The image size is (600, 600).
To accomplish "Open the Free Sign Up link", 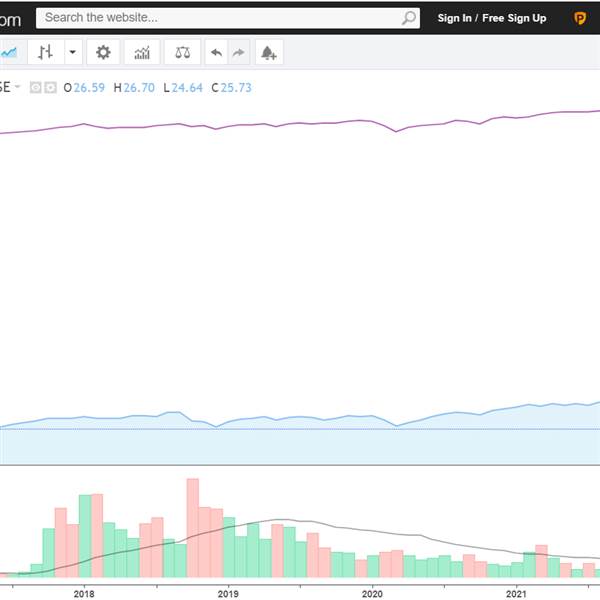I will pyautogui.click(x=514, y=18).
